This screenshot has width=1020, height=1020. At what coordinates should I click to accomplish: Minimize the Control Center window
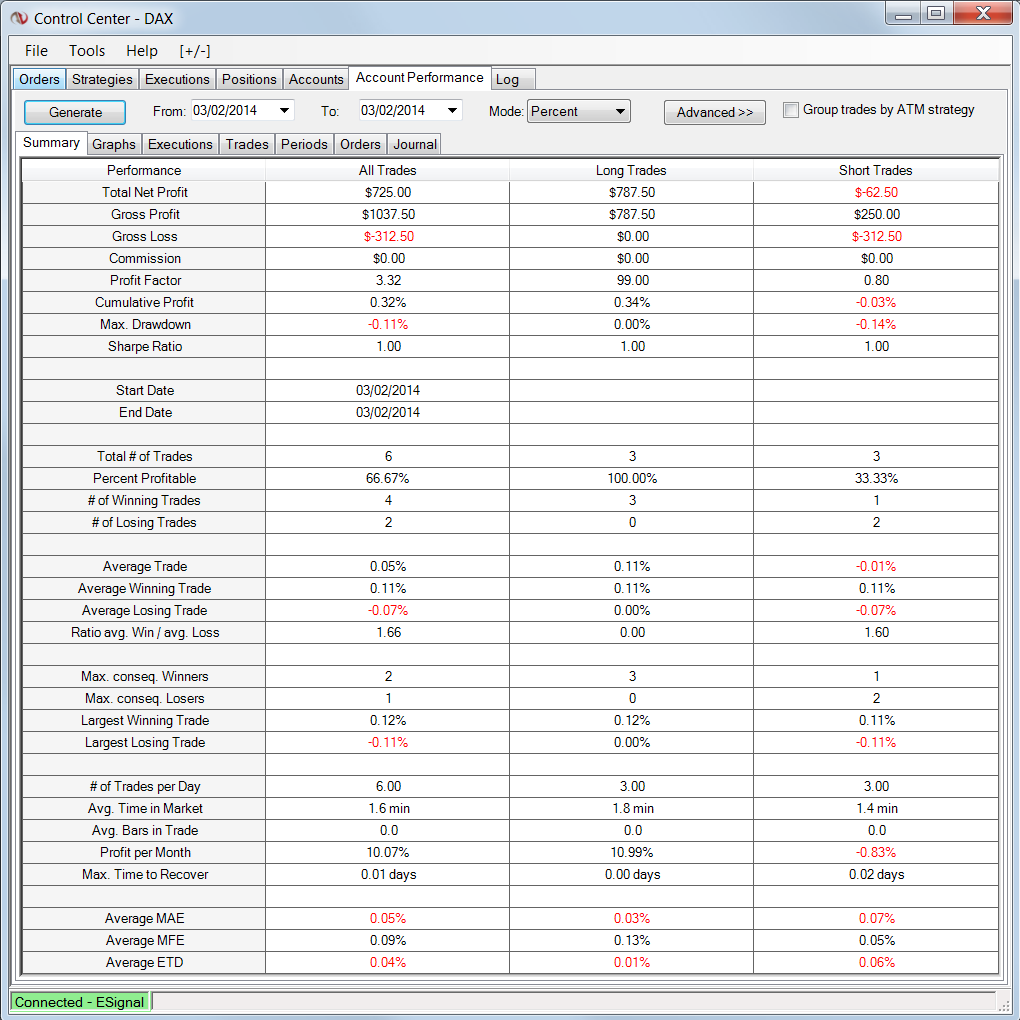pos(904,14)
